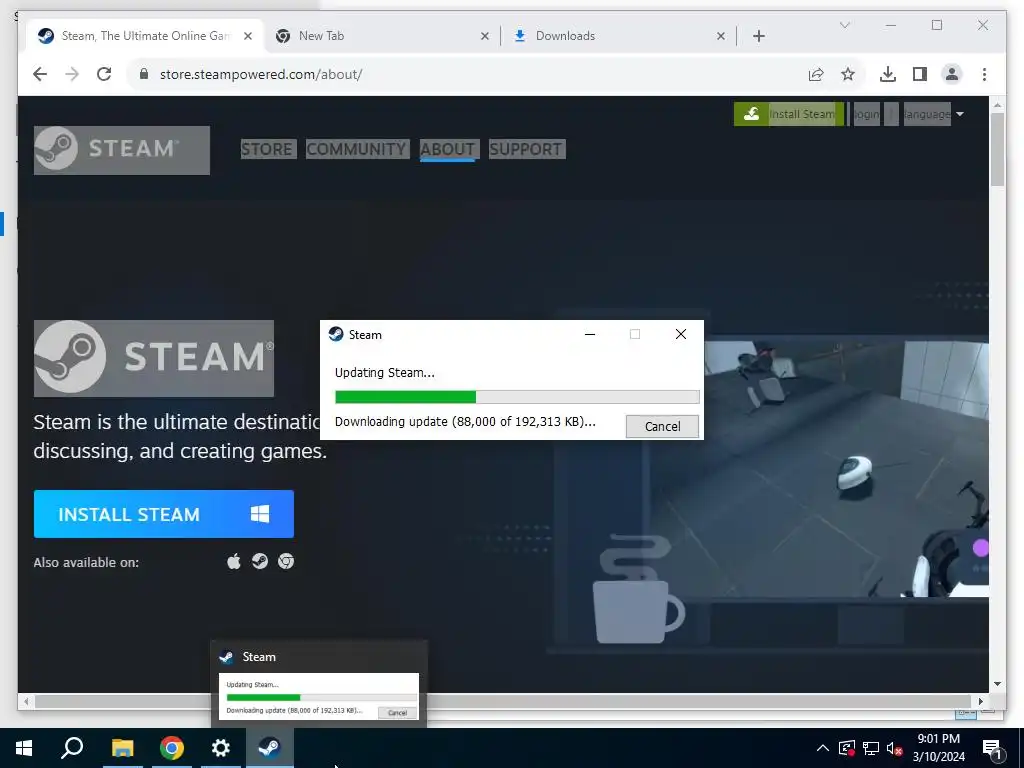Click the large blue INSTALL STEAM button
Screen dimensions: 1024x768
[x=164, y=514]
